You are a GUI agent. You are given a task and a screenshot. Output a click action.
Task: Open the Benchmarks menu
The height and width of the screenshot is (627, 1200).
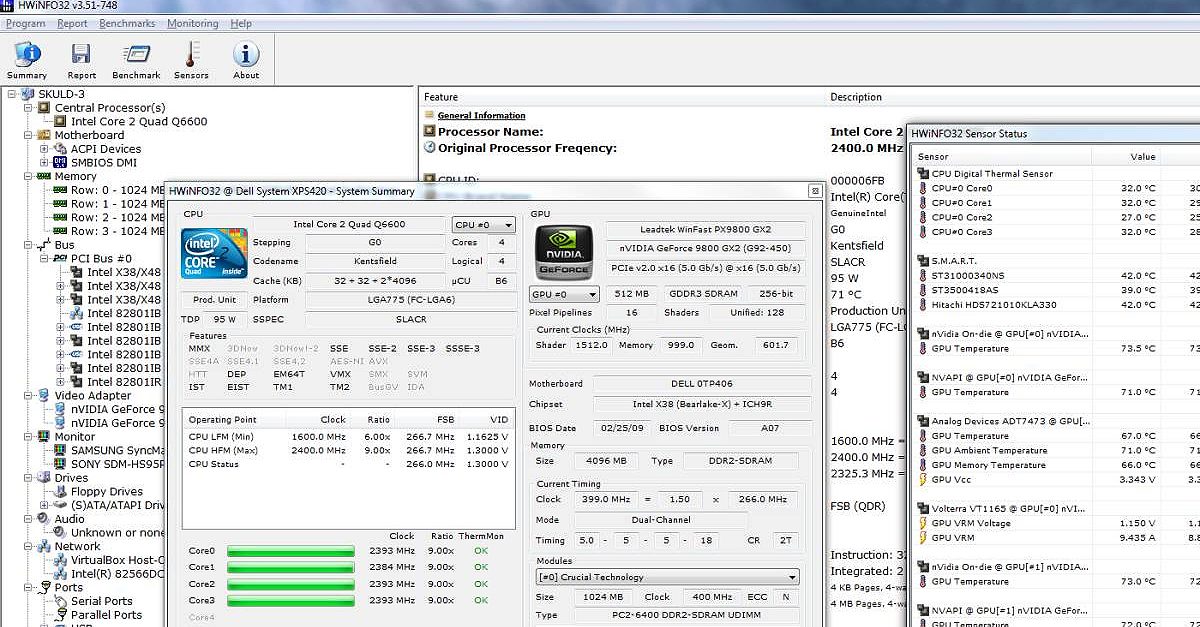(126, 23)
